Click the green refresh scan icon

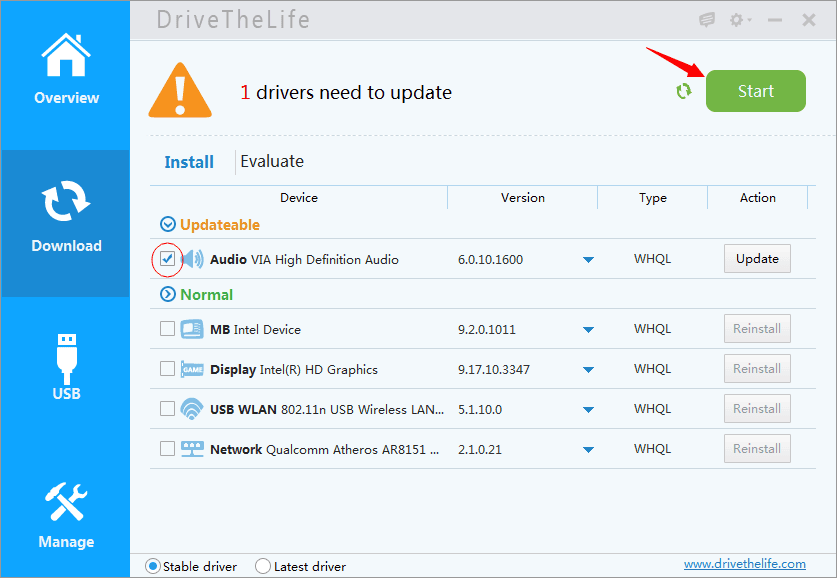click(x=684, y=91)
